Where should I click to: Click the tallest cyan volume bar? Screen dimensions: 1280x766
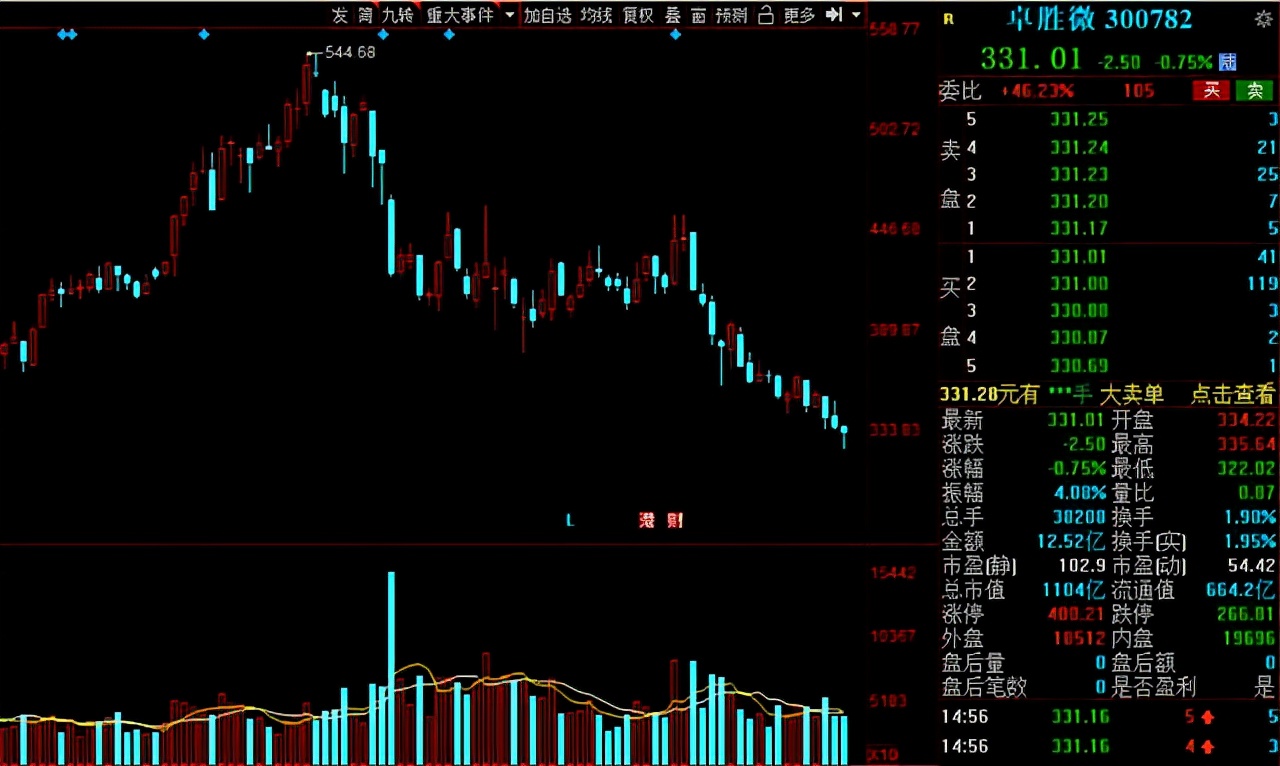click(391, 668)
